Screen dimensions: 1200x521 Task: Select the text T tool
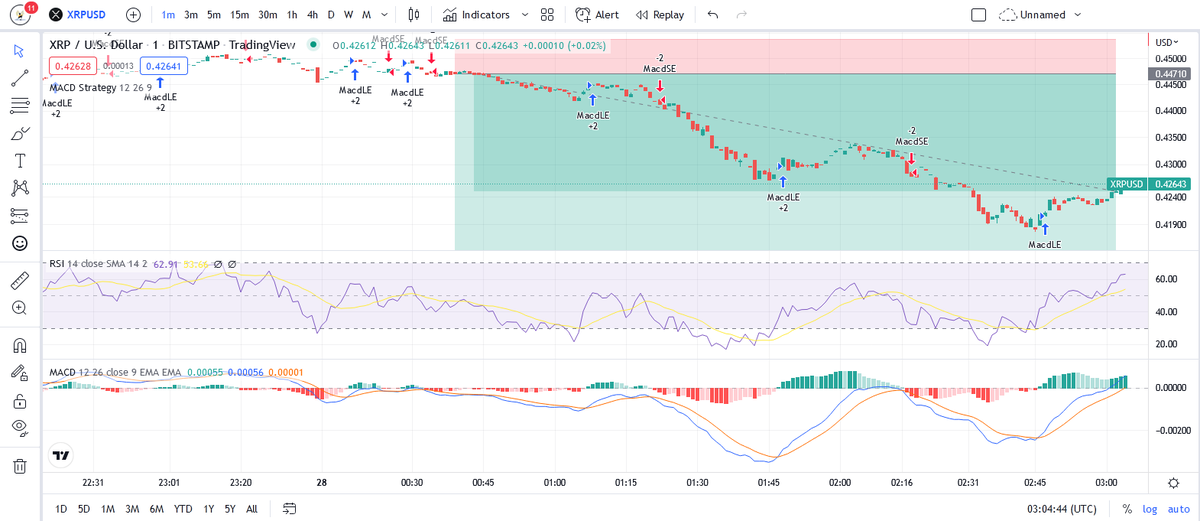pos(19,160)
